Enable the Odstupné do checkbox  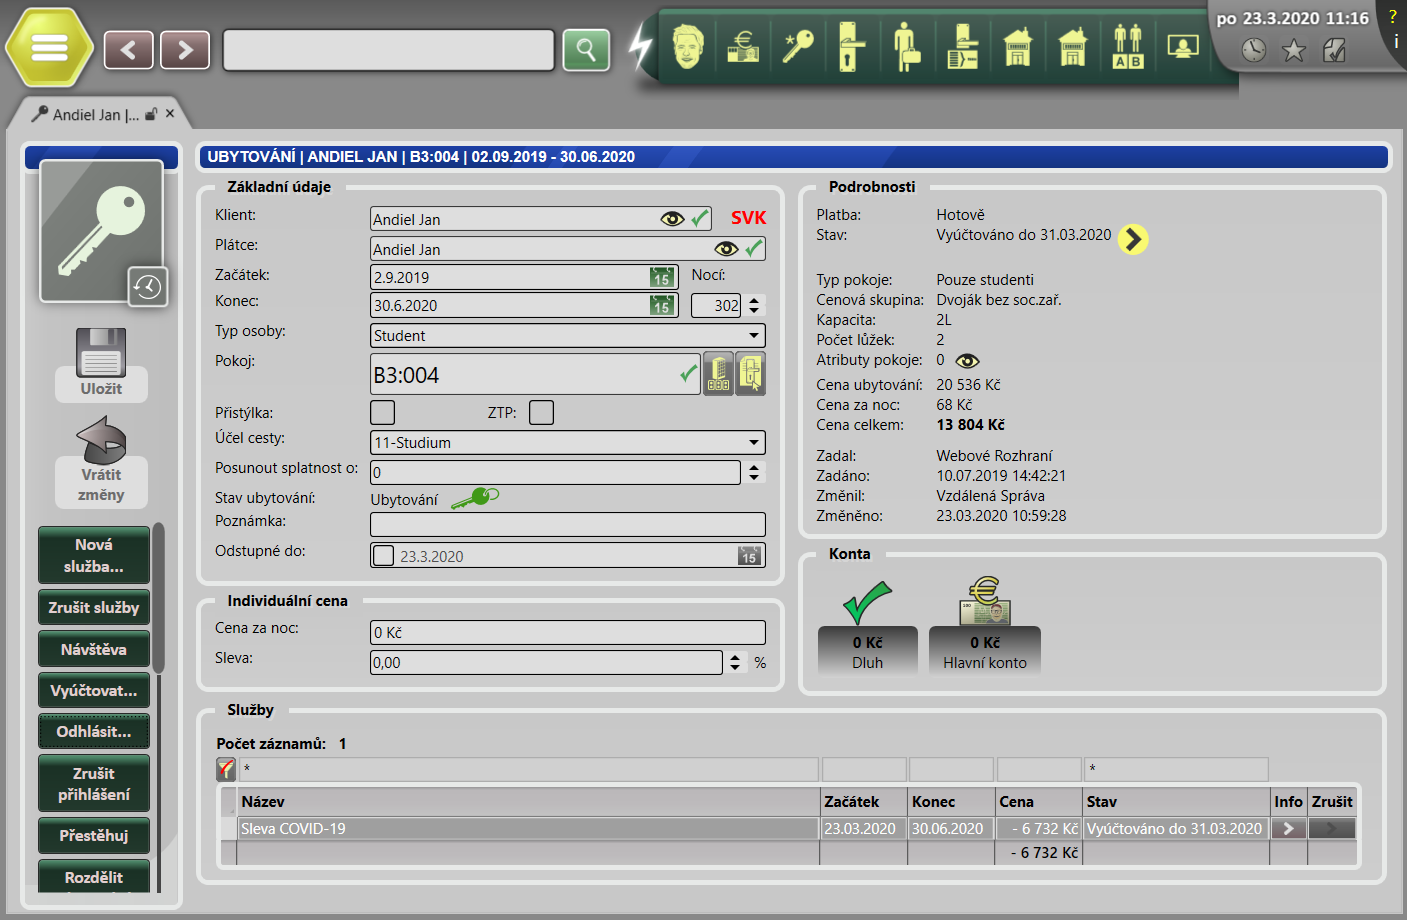pyautogui.click(x=383, y=556)
